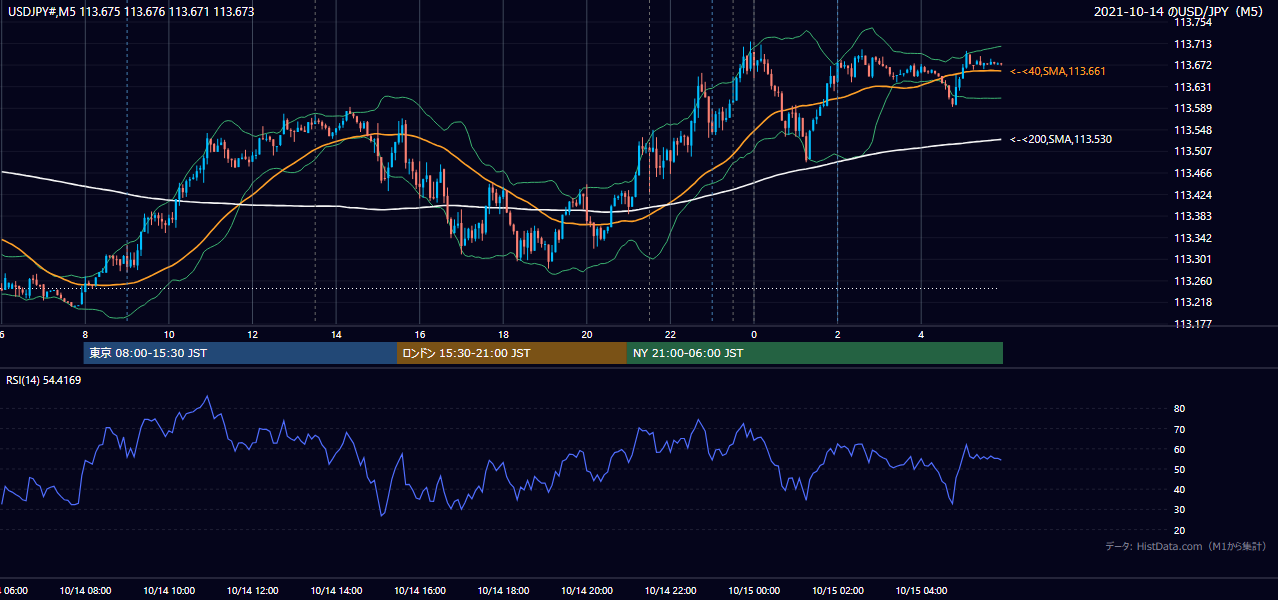Select the 40 SMA 113.661 label
The width and height of the screenshot is (1278, 600).
(x=1058, y=71)
